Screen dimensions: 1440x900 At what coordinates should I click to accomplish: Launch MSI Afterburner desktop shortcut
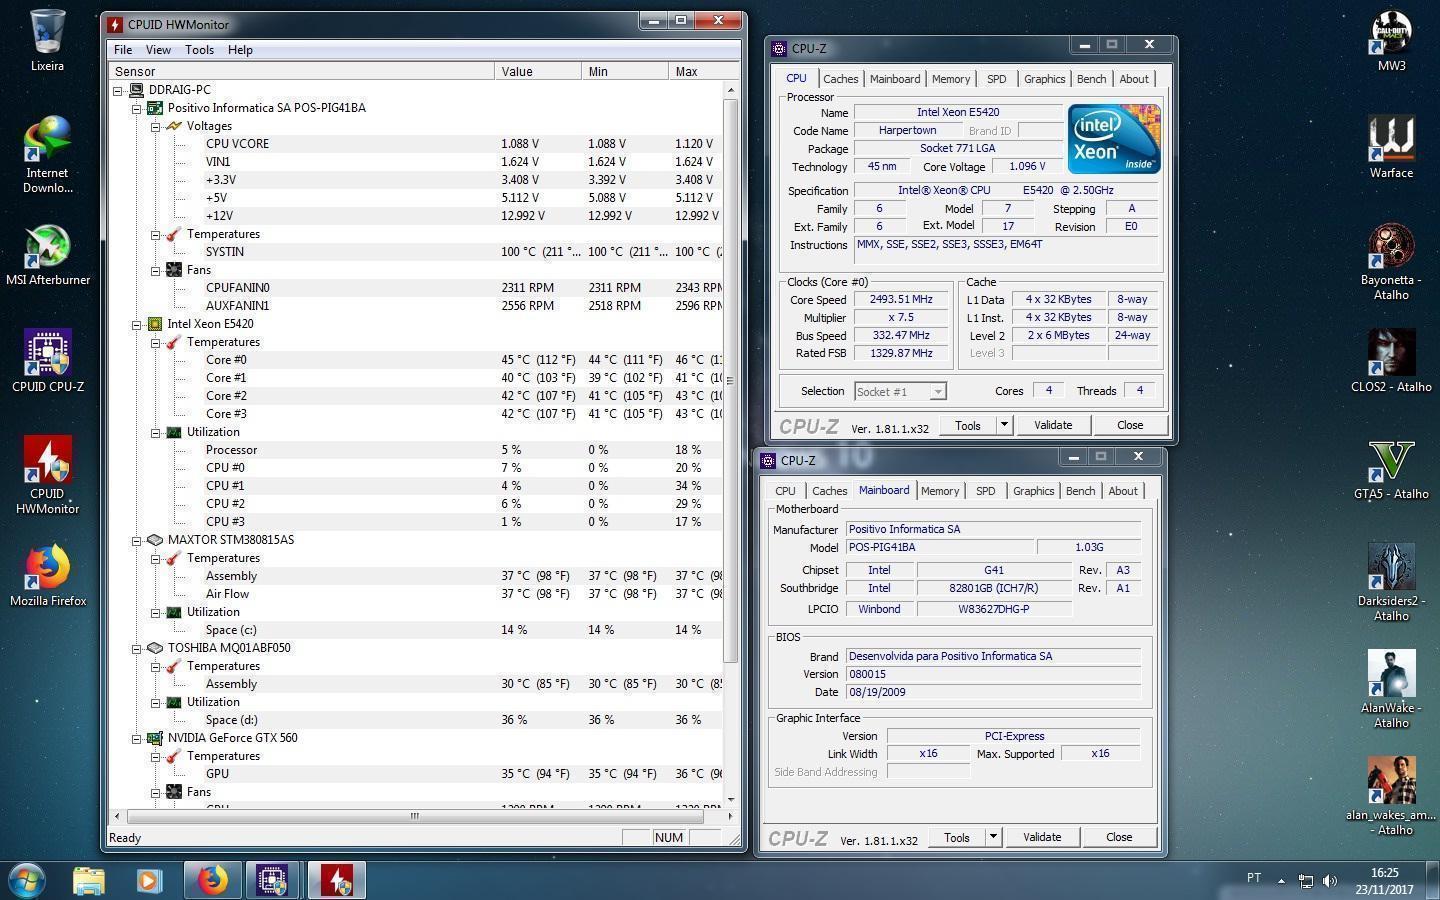47,254
